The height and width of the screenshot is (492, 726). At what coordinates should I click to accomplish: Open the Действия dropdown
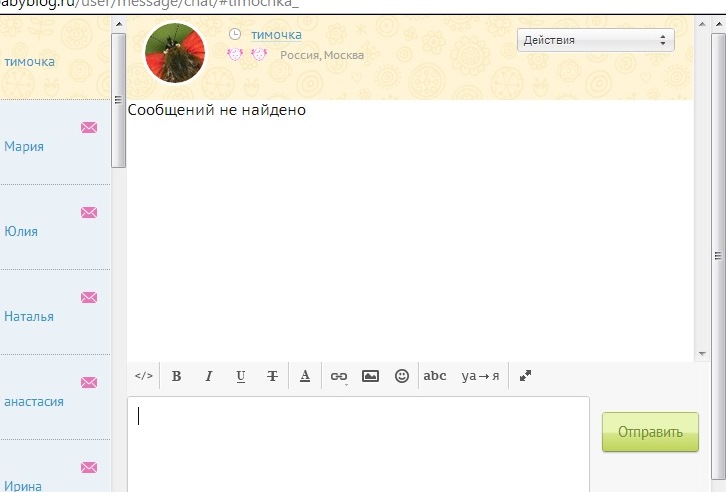[595, 40]
